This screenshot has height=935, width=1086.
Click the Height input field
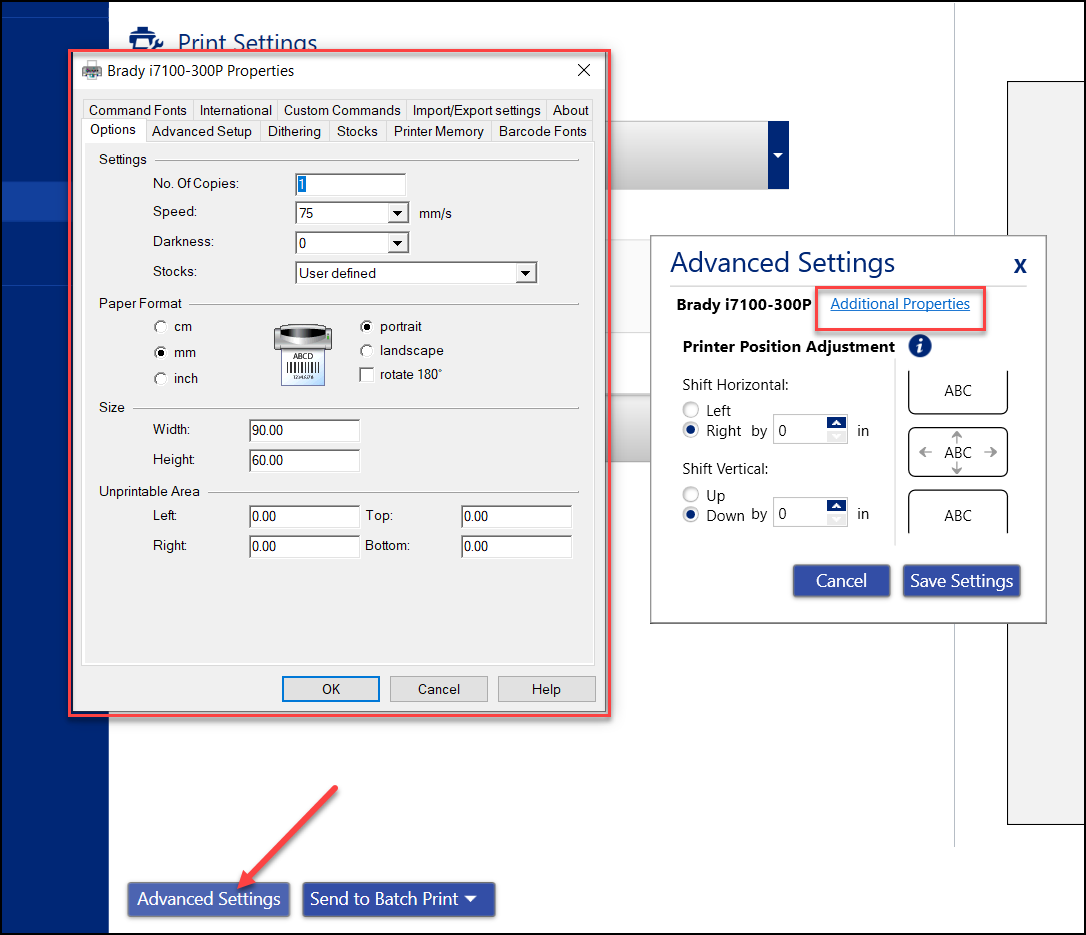click(304, 461)
